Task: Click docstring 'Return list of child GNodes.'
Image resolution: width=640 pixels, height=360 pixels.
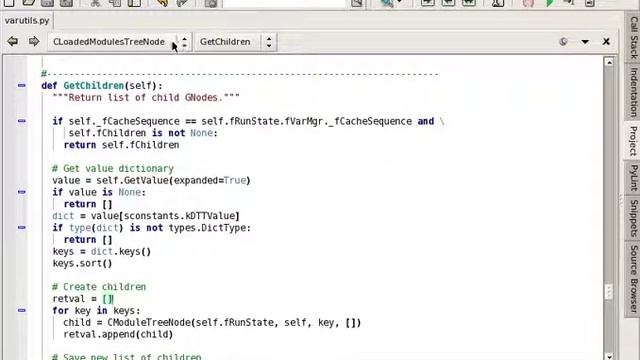Action: pos(146,98)
